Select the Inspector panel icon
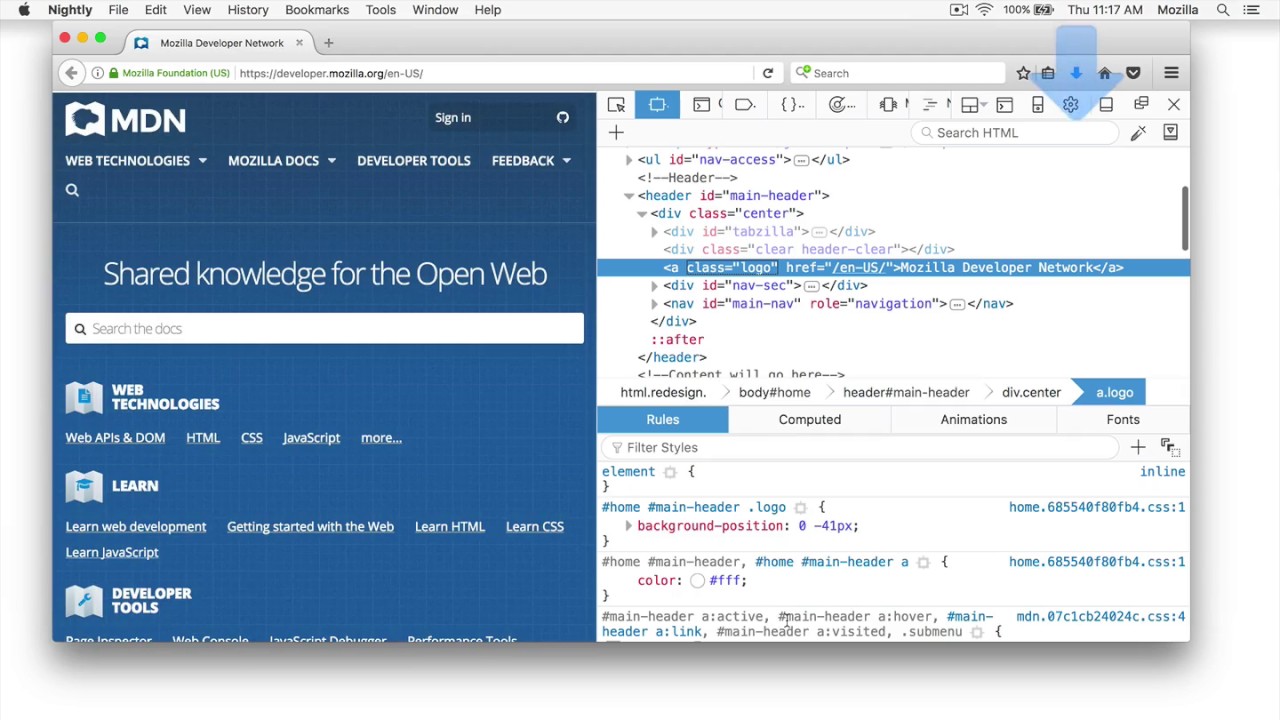 point(657,105)
